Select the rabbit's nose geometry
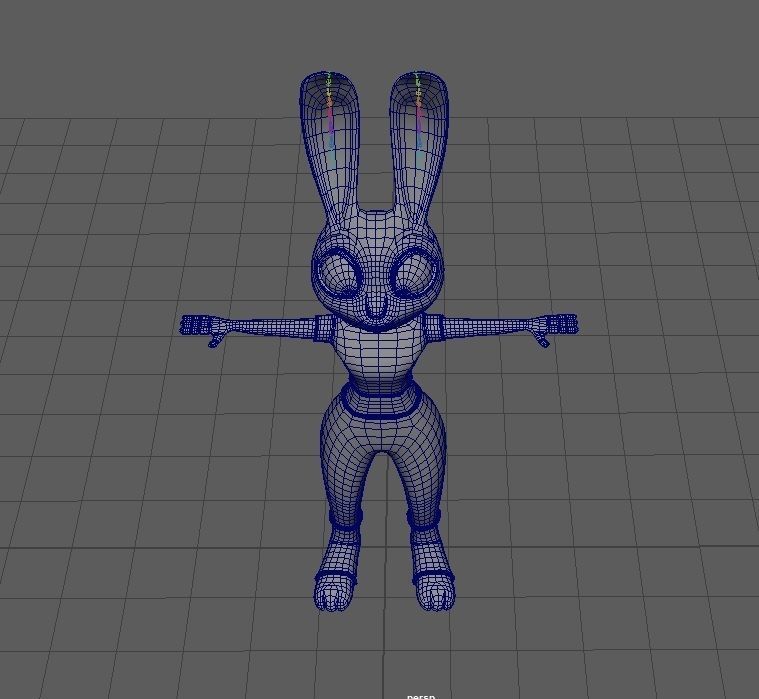Viewport: 759px width, 699px height. 377,307
